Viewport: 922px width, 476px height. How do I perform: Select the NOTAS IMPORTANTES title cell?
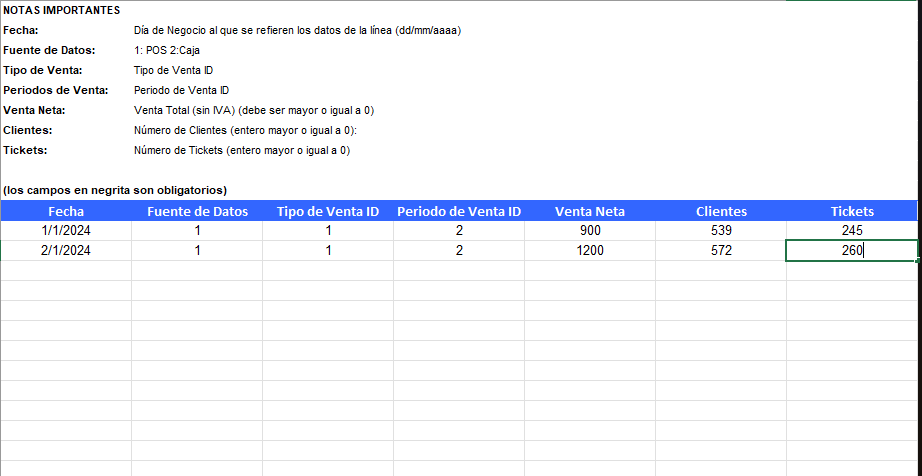pyautogui.click(x=62, y=11)
